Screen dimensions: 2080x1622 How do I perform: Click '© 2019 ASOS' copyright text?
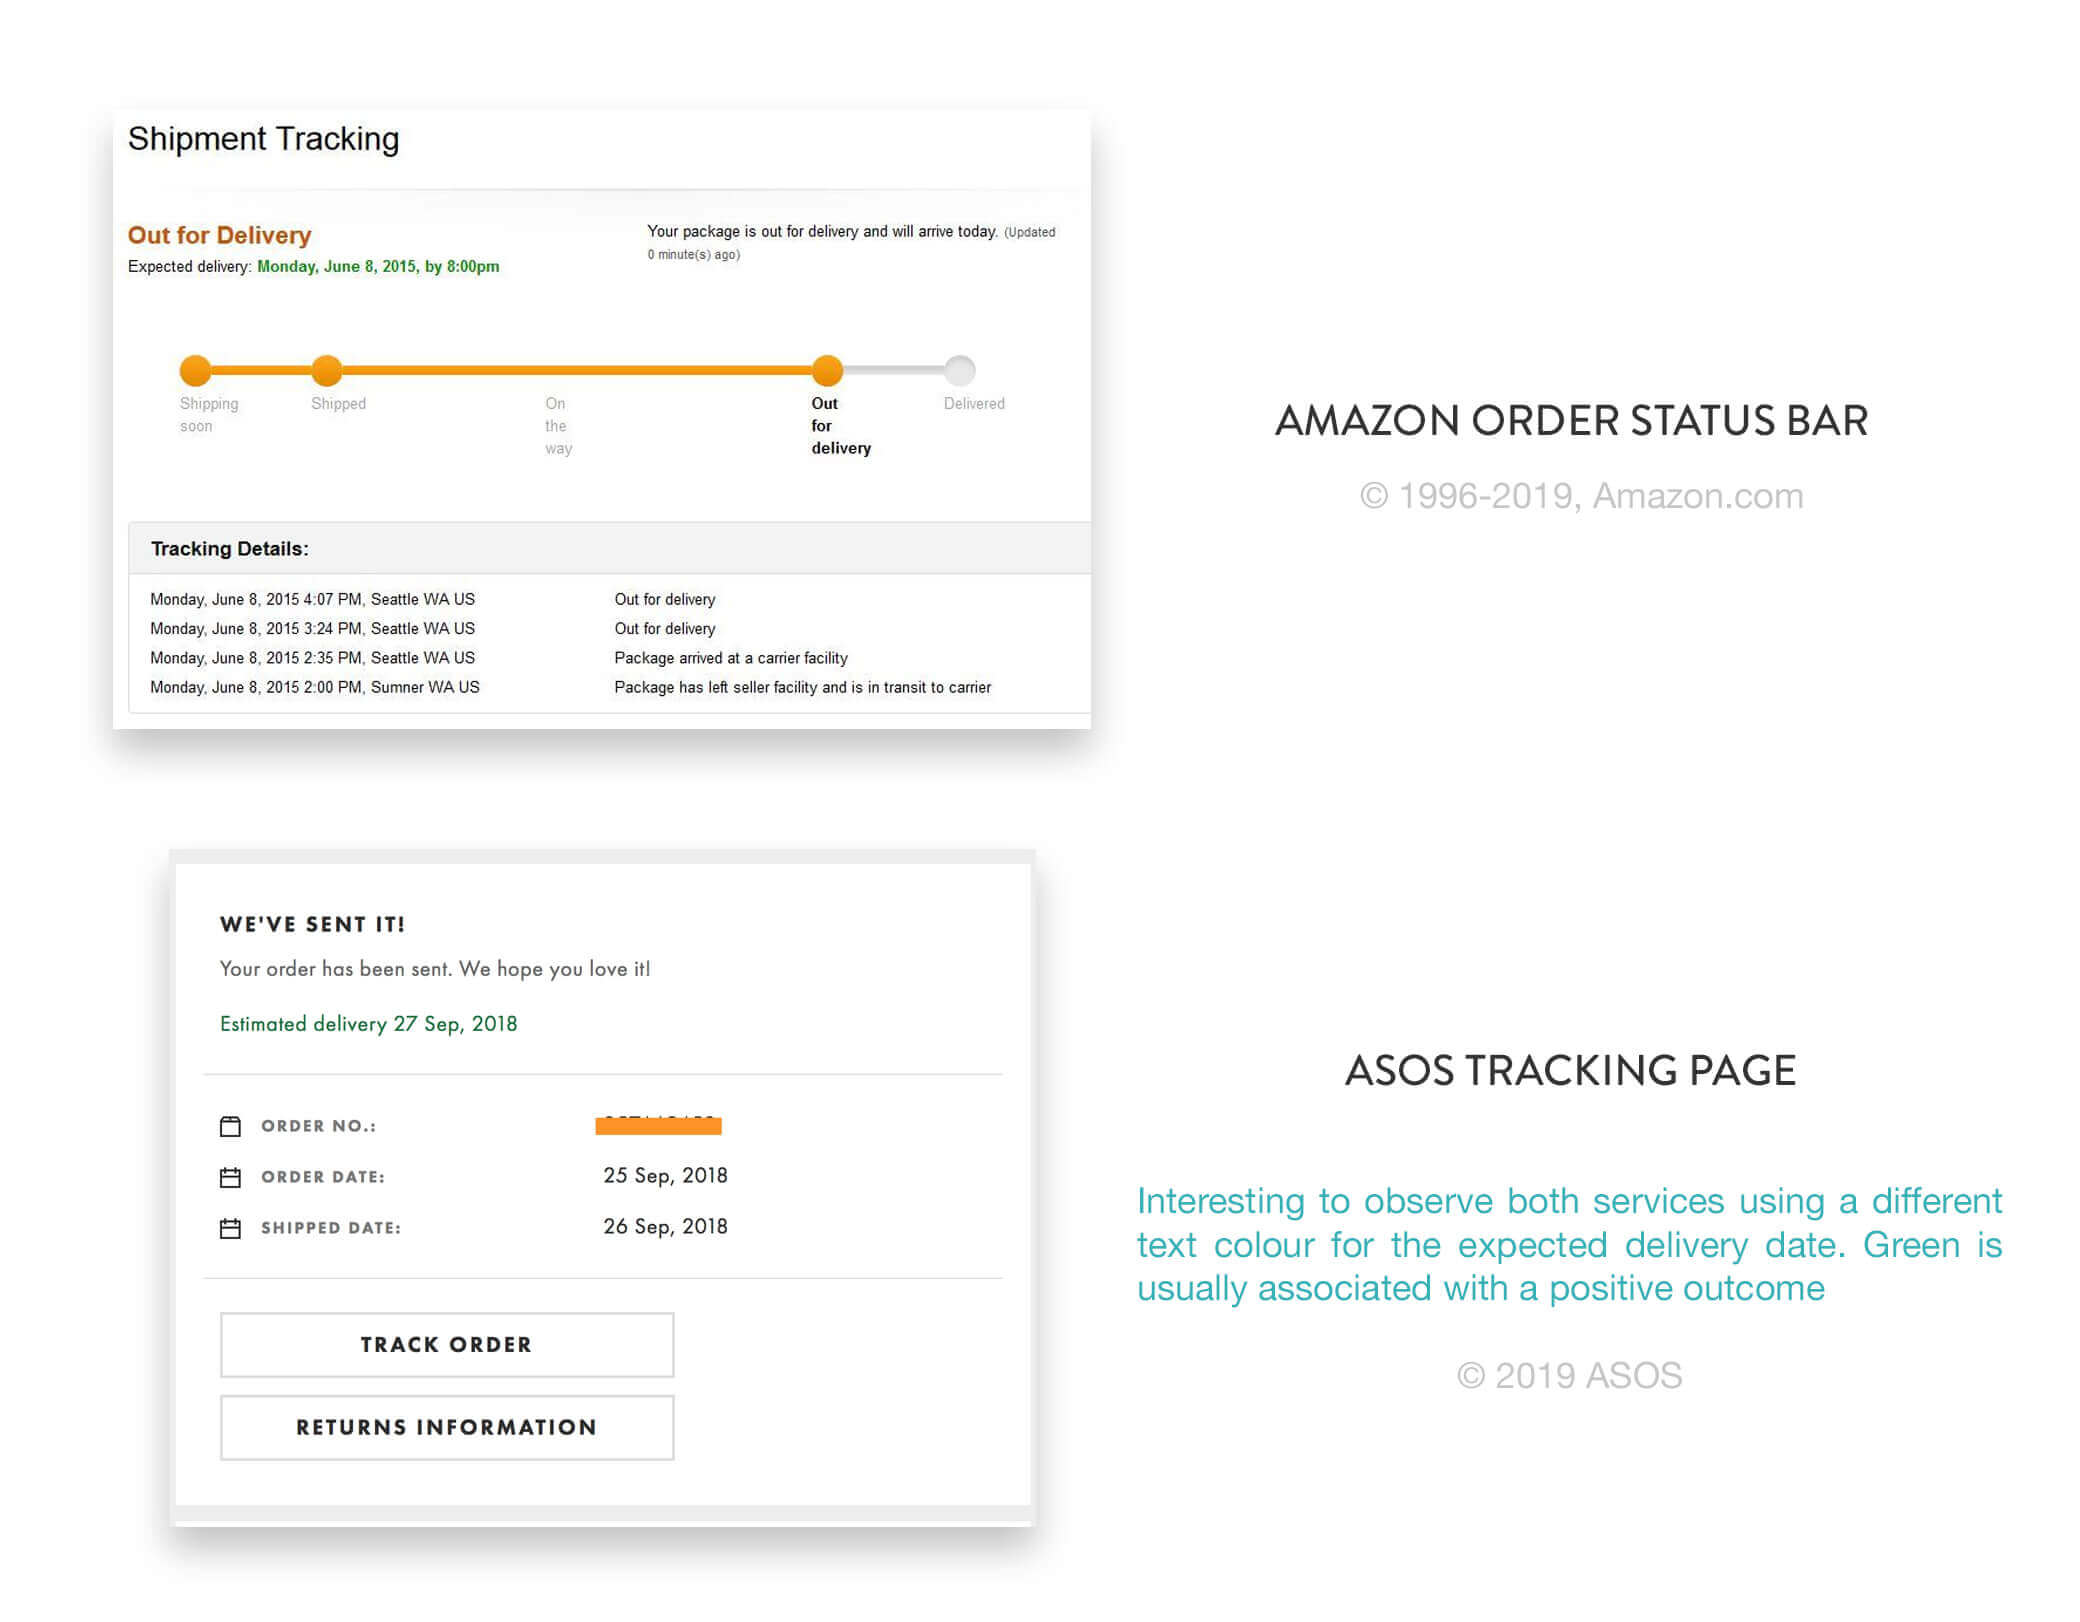[1569, 1376]
